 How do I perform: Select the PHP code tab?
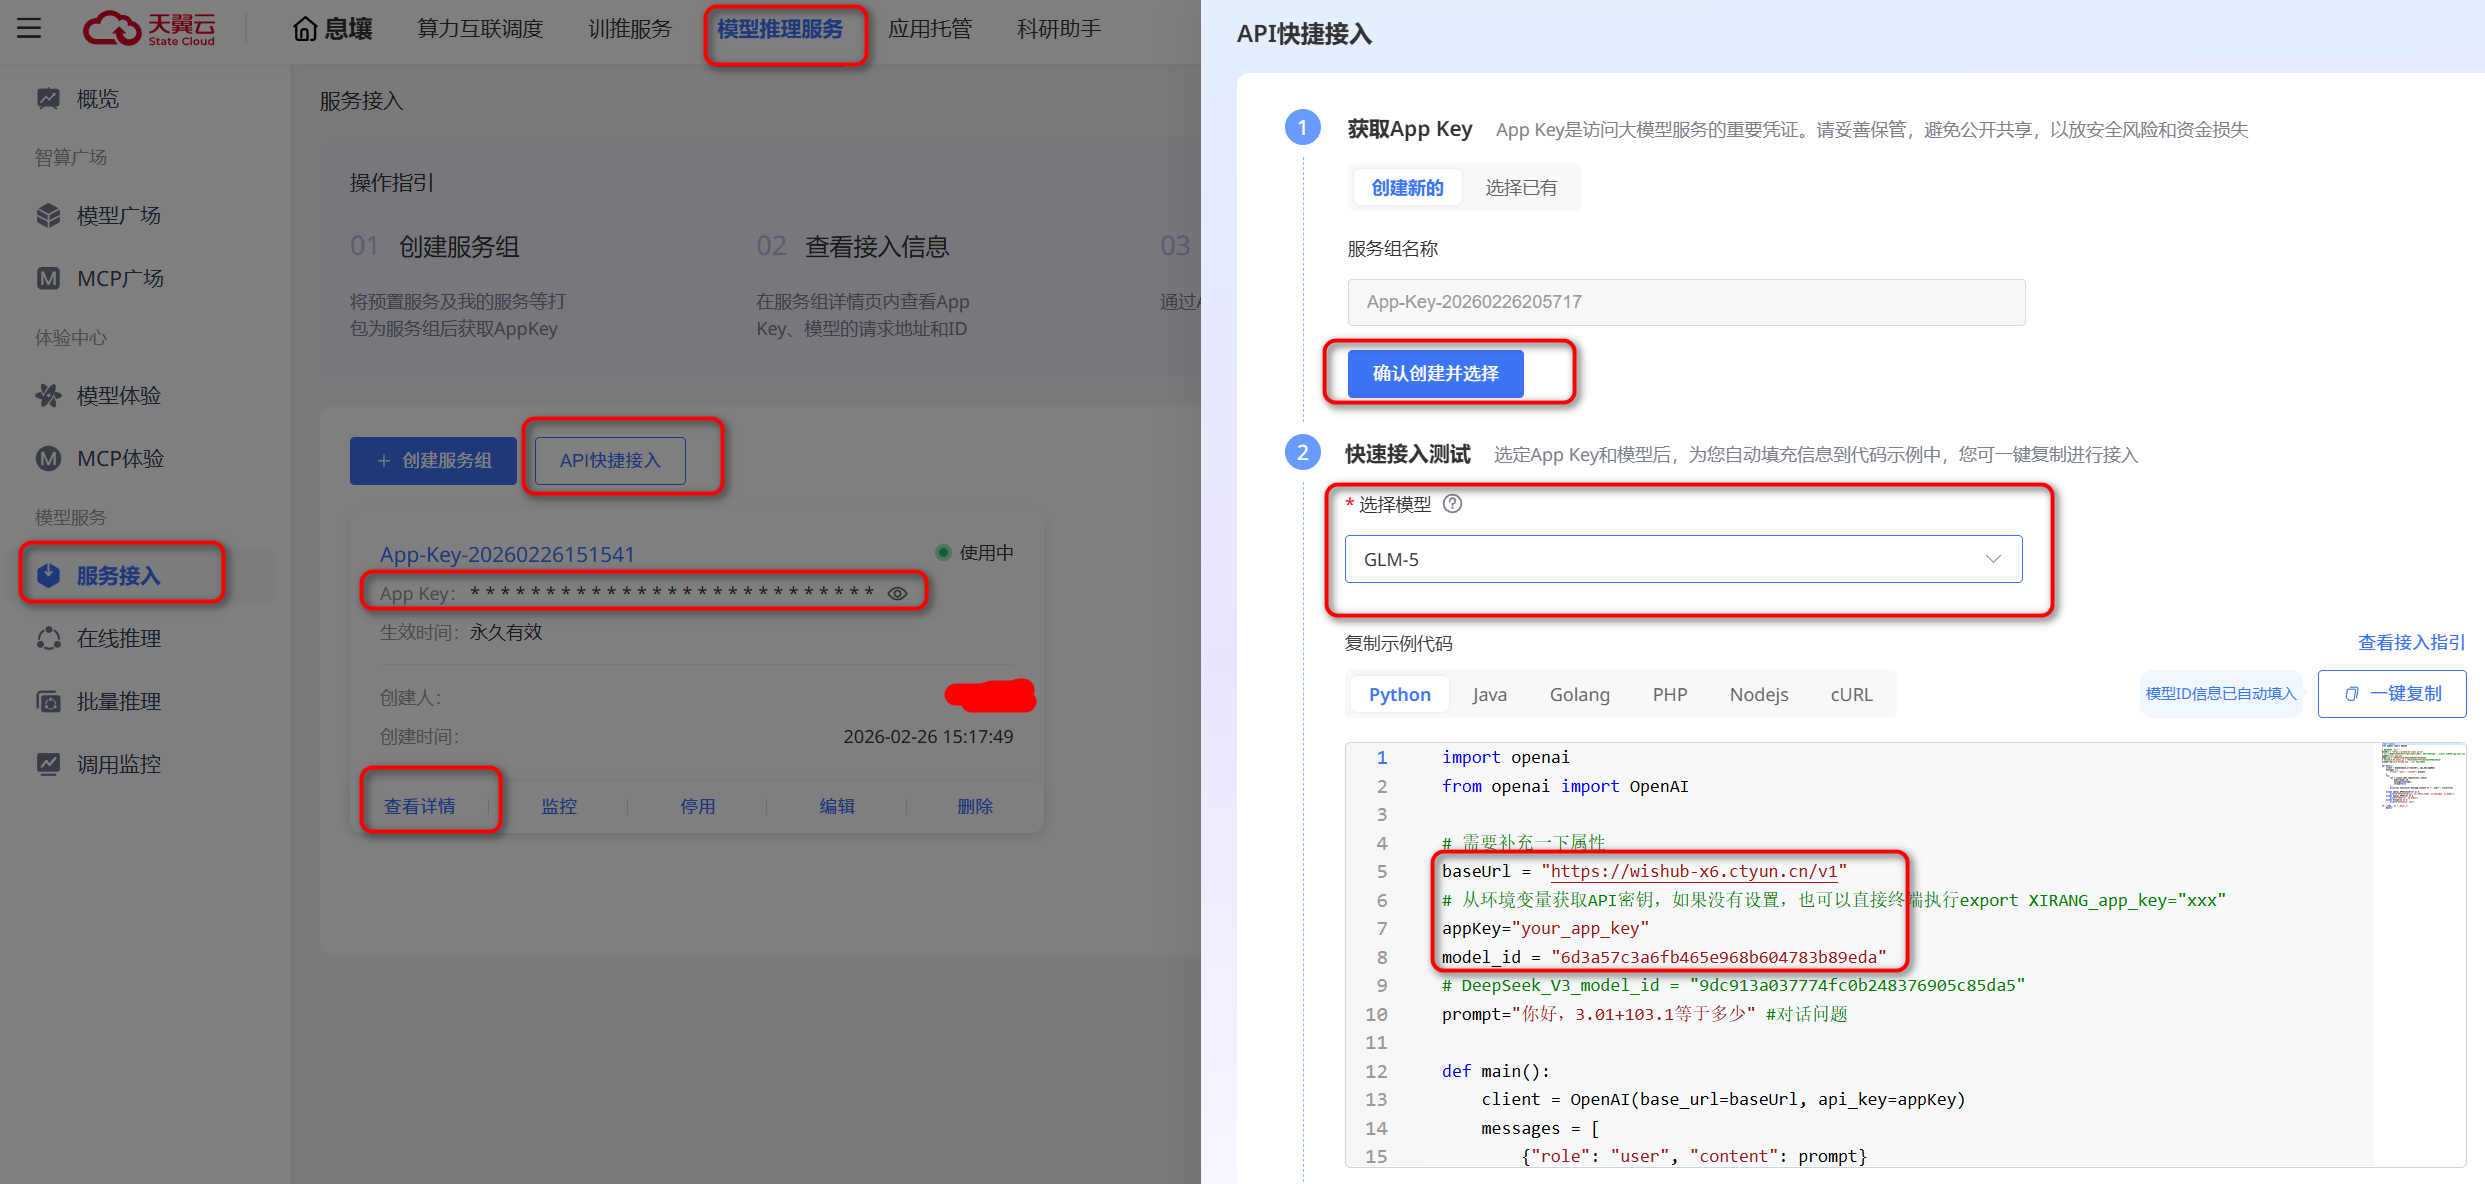(x=1670, y=694)
